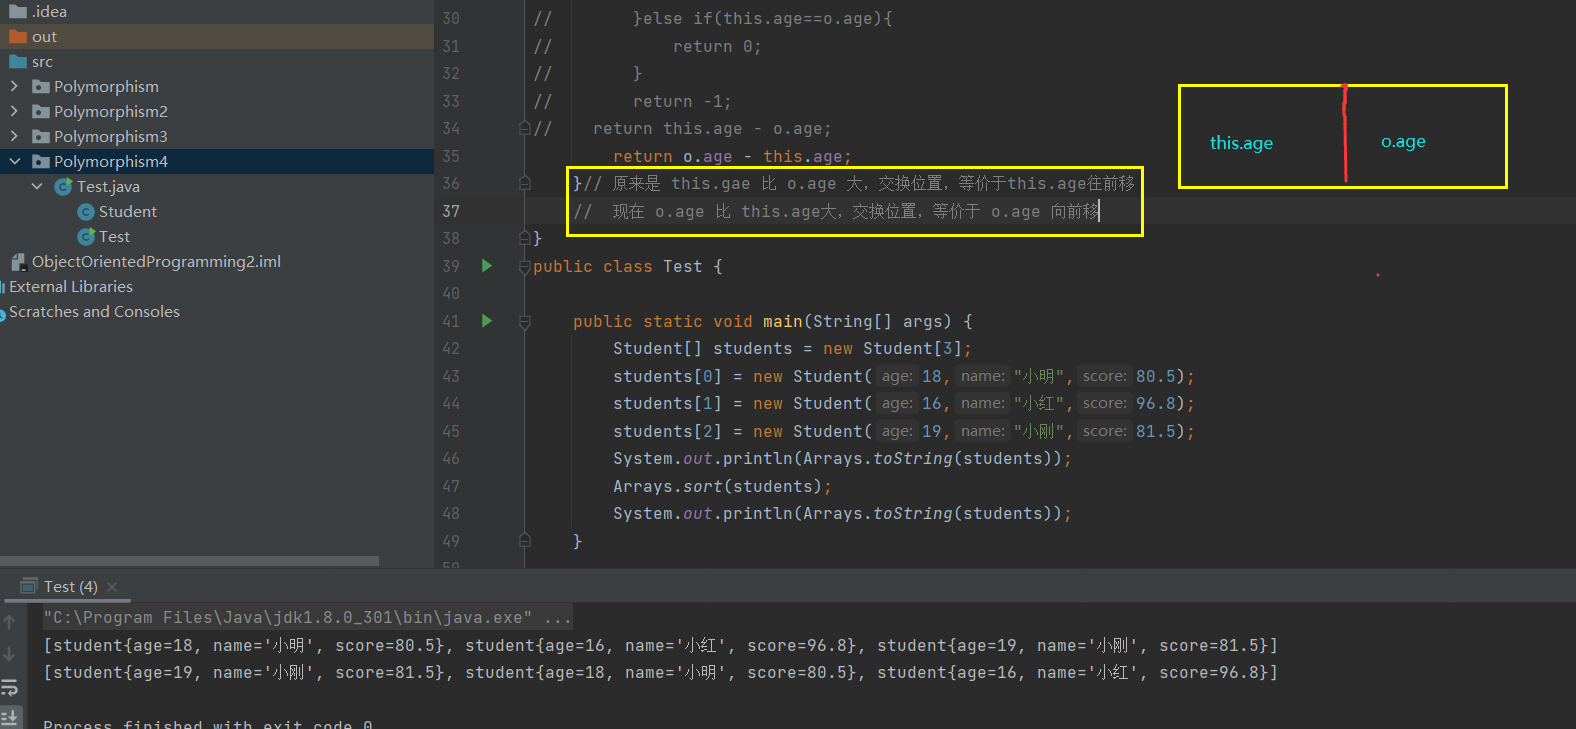Collapse the Polymorphism4 package

coord(14,161)
